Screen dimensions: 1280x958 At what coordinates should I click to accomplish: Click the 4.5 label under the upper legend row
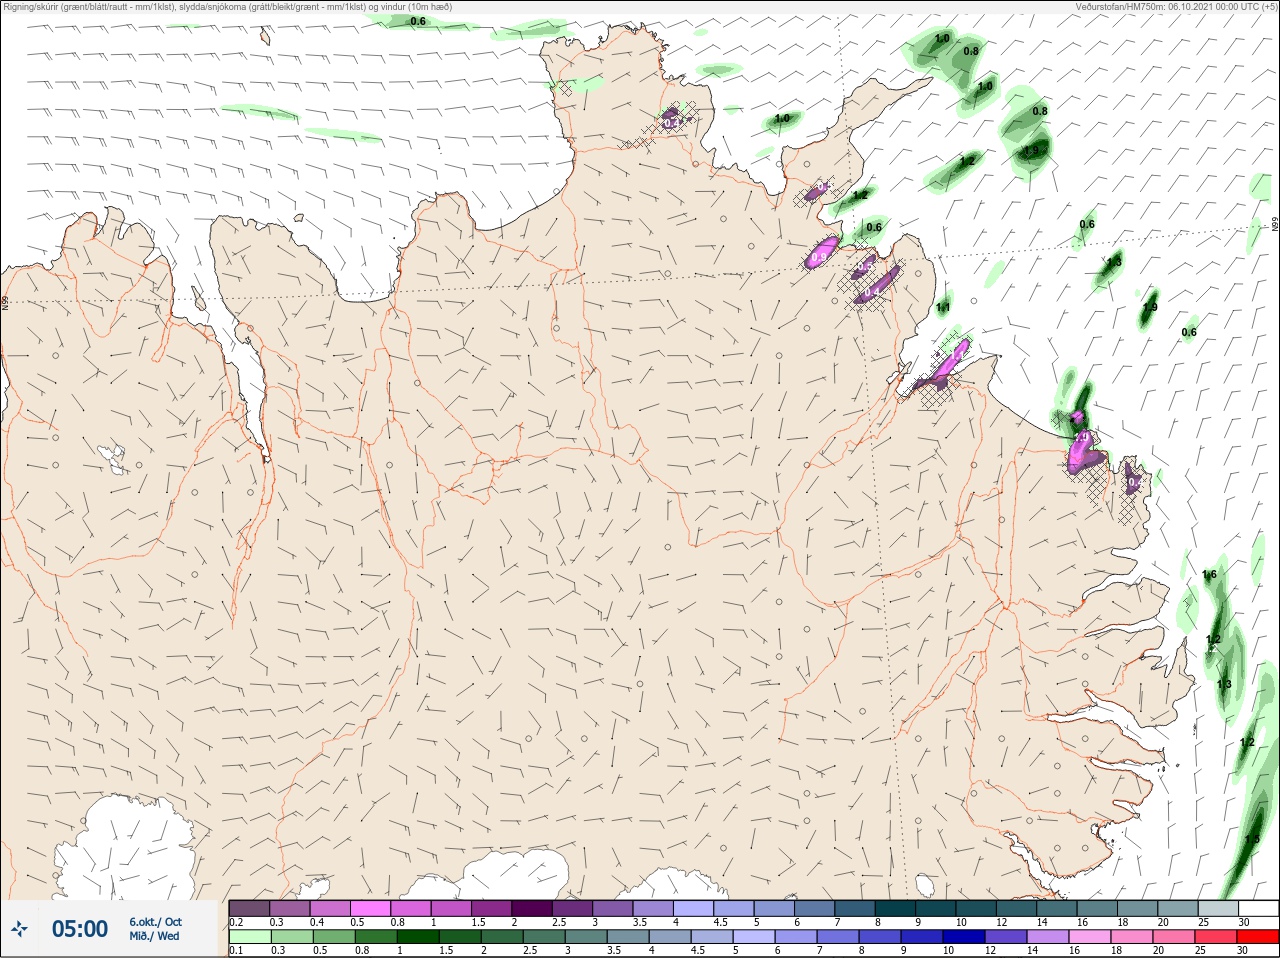720,922
